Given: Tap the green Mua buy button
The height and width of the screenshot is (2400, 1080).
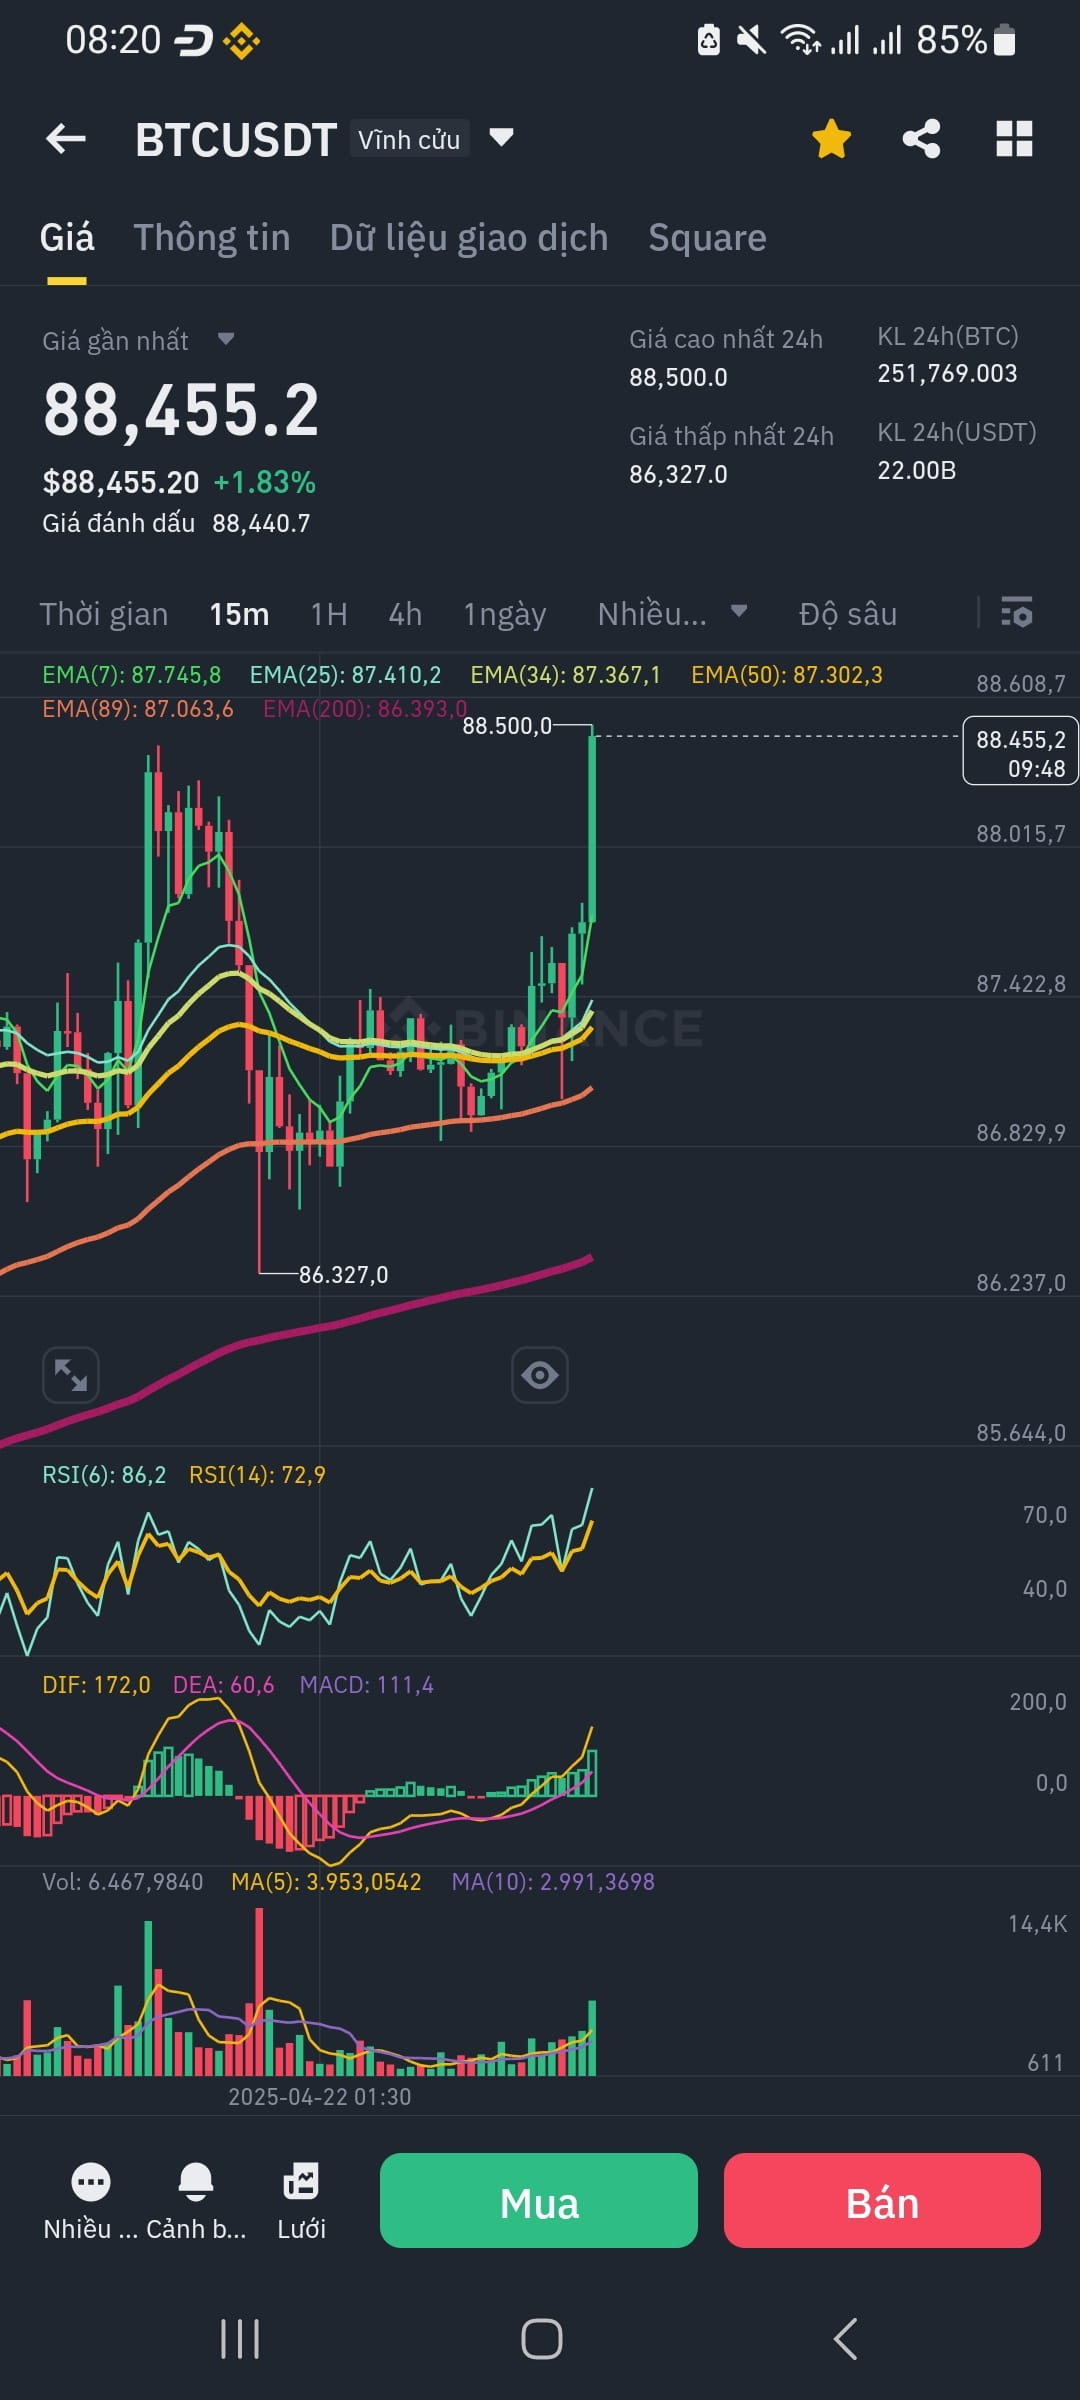Looking at the screenshot, I should point(539,2201).
